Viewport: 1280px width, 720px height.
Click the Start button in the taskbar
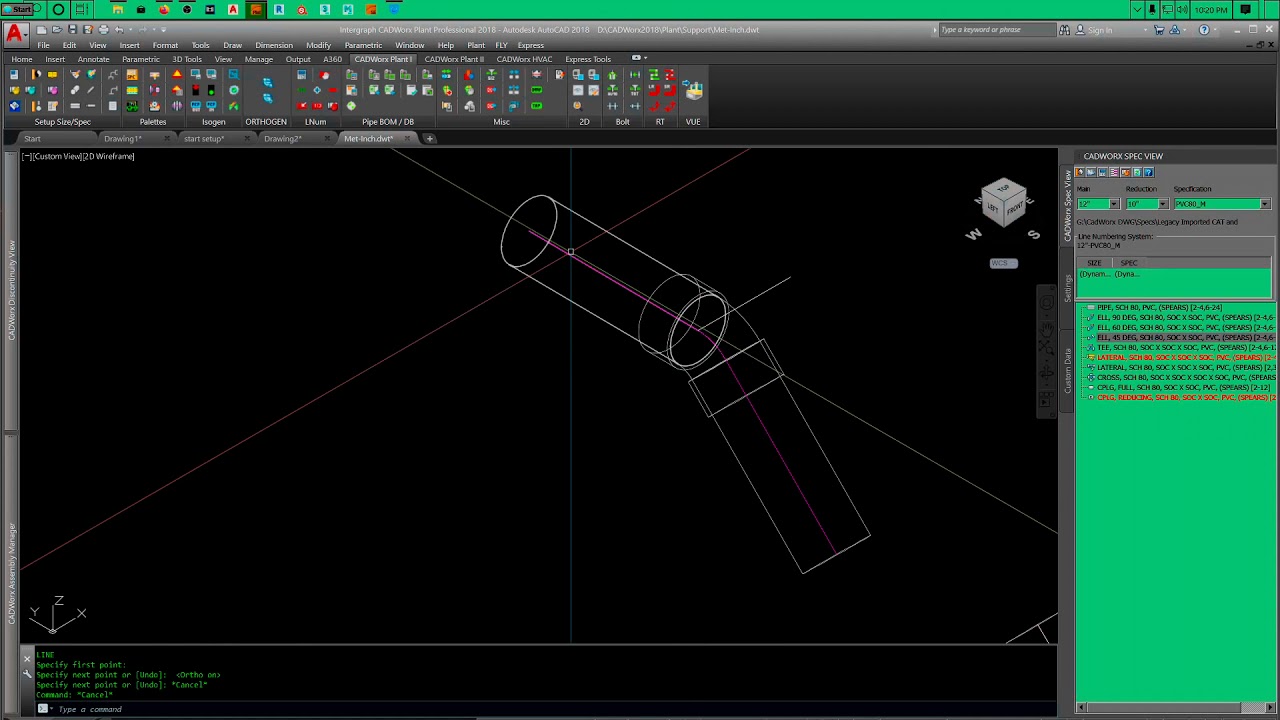pyautogui.click(x=18, y=9)
